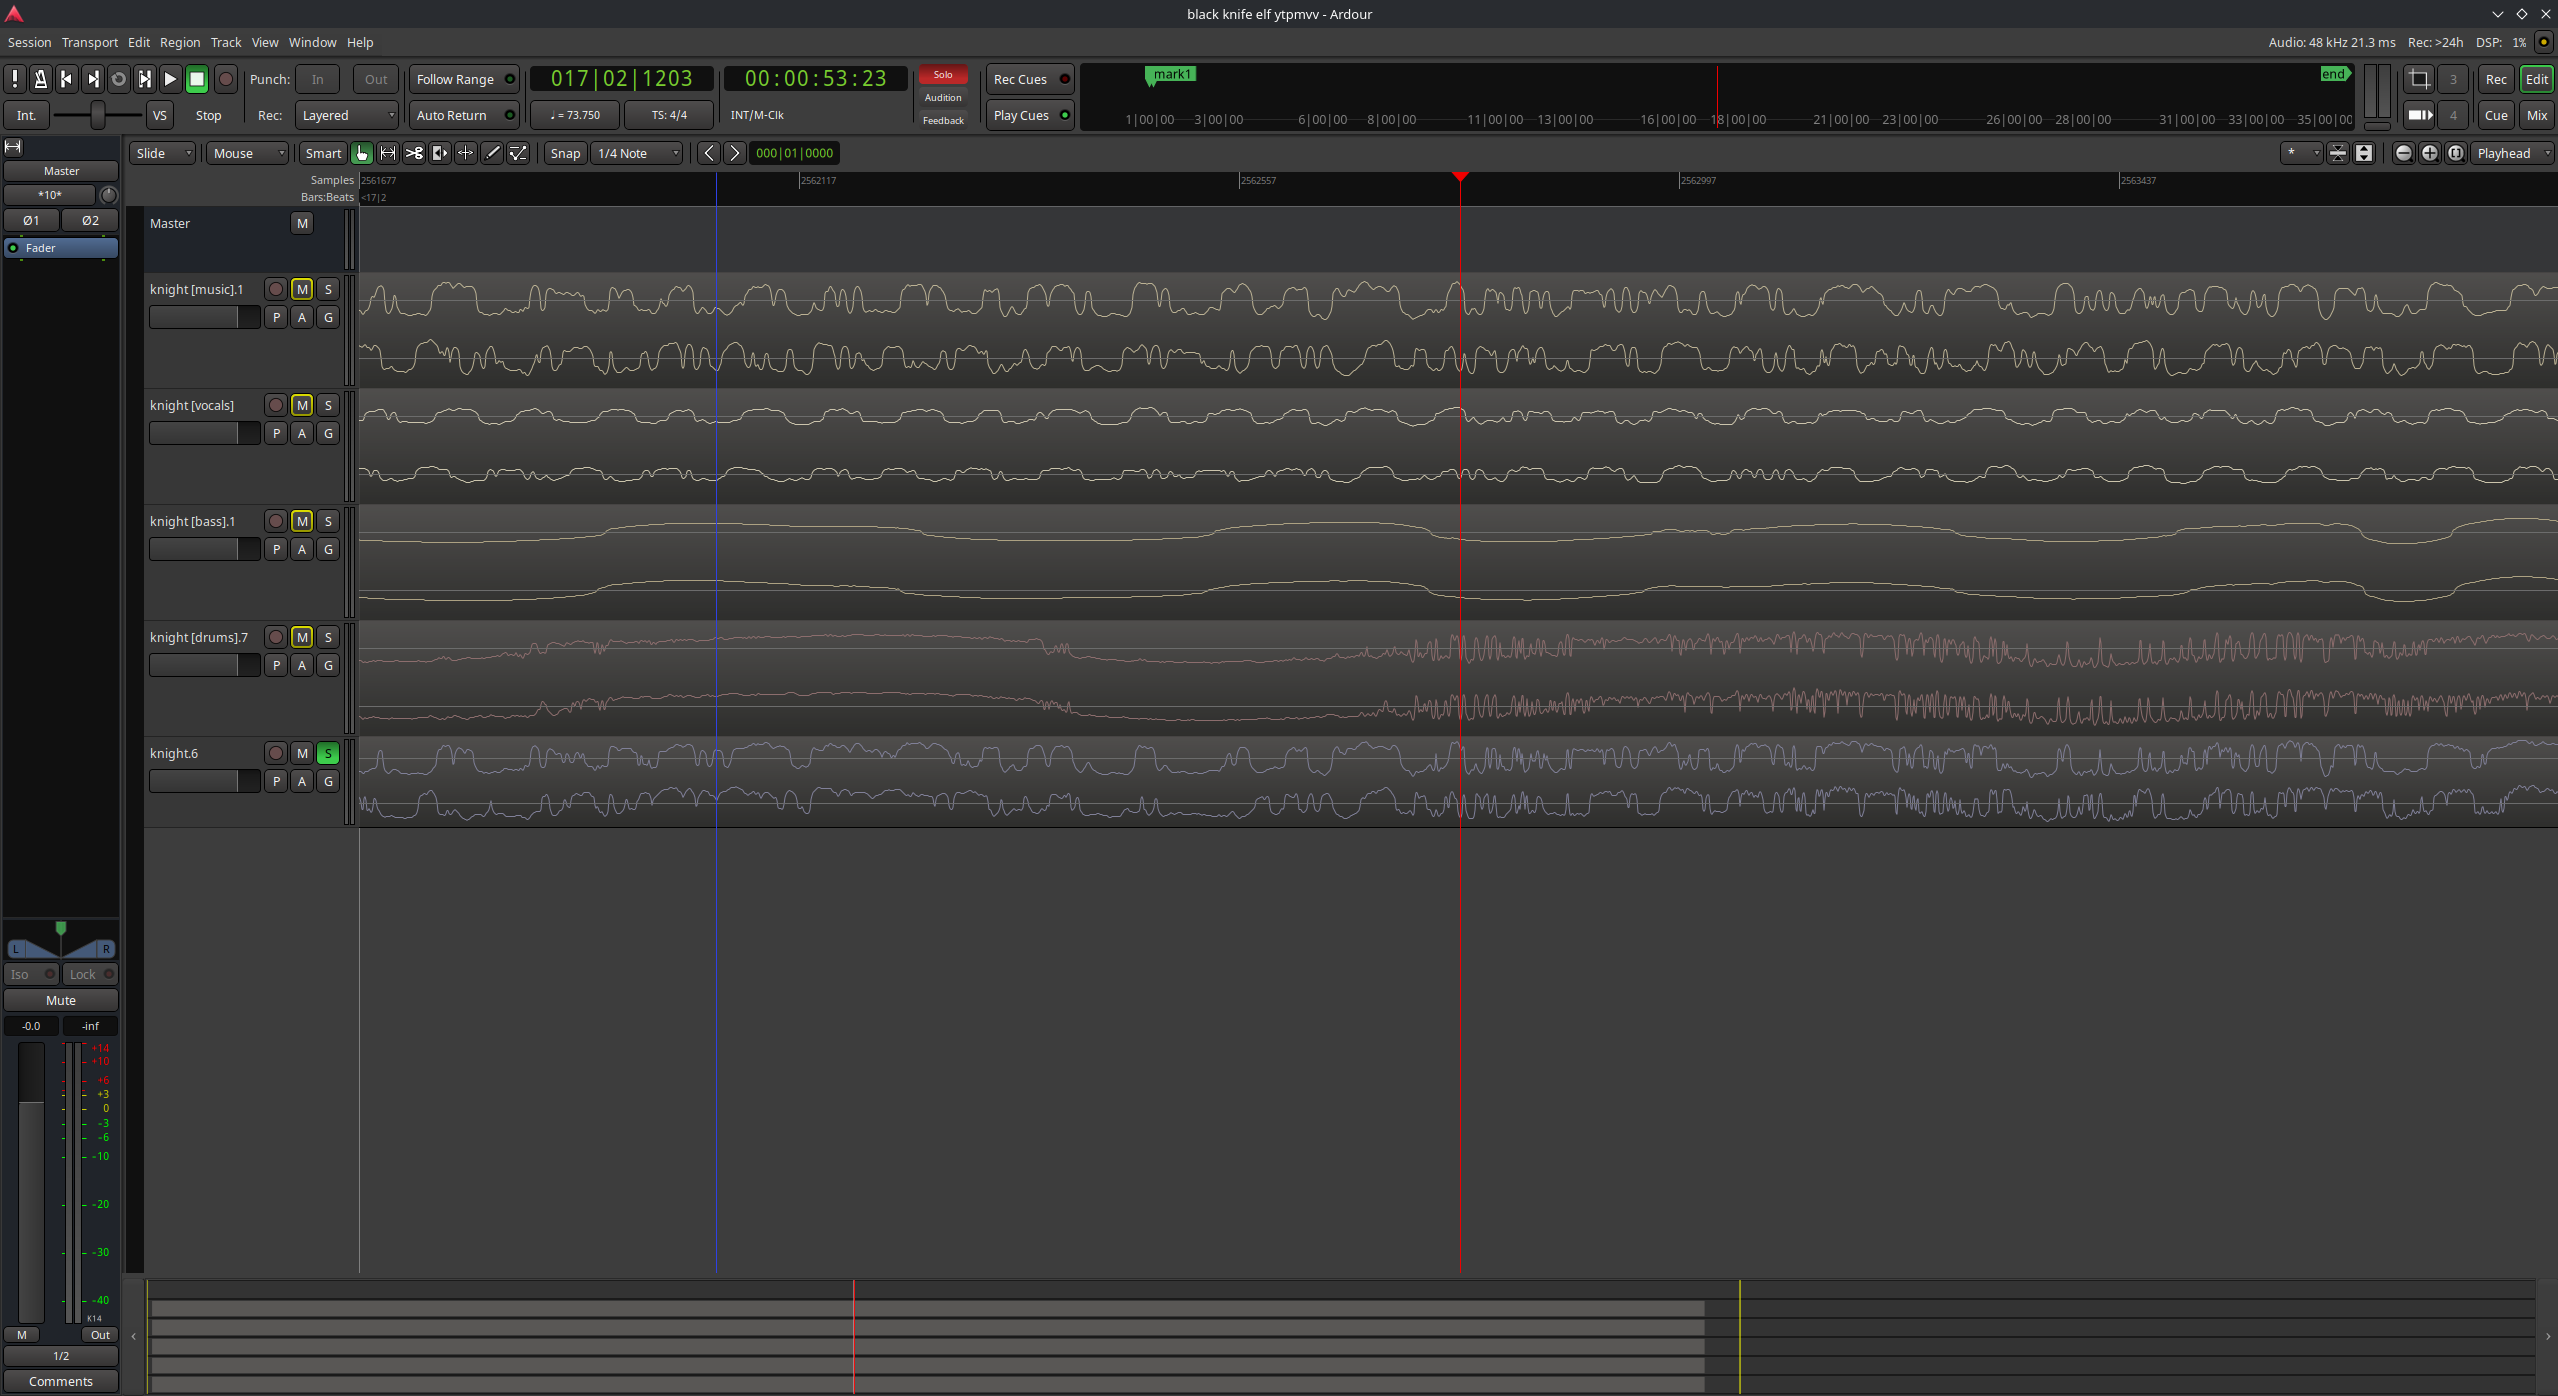Expand tracks height icon
The height and width of the screenshot is (1396, 2558).
click(2364, 153)
